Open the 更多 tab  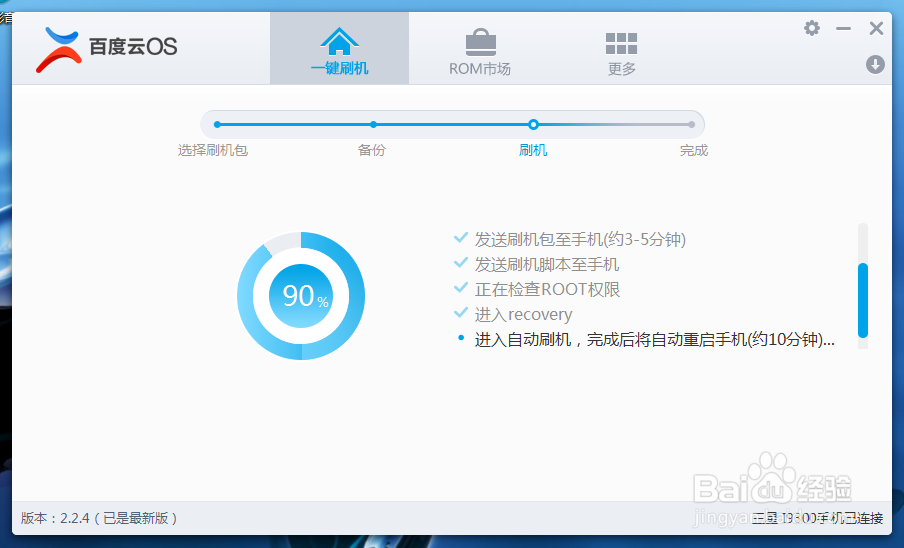pos(622,54)
